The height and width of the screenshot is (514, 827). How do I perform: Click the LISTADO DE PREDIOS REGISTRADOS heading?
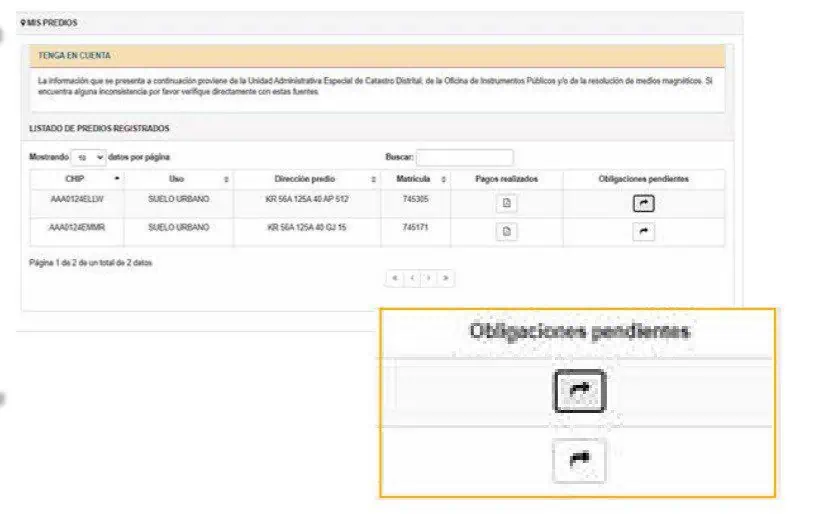(99, 129)
